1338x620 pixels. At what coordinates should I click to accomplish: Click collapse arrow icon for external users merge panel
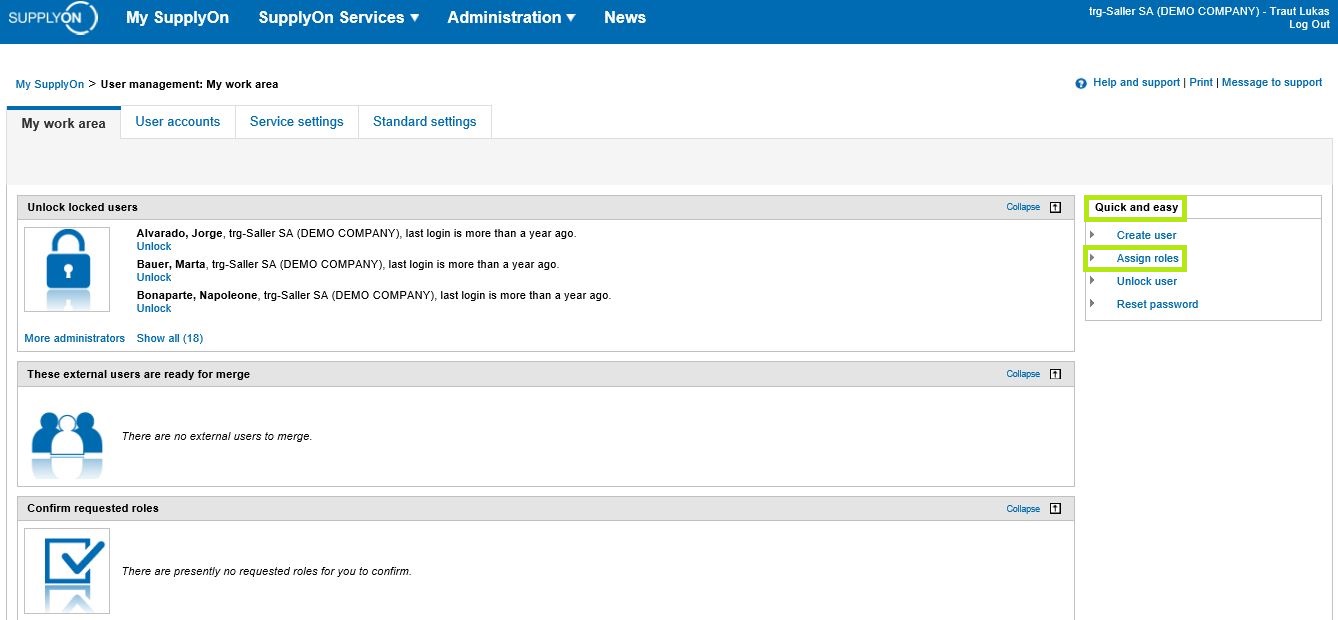tap(1055, 374)
